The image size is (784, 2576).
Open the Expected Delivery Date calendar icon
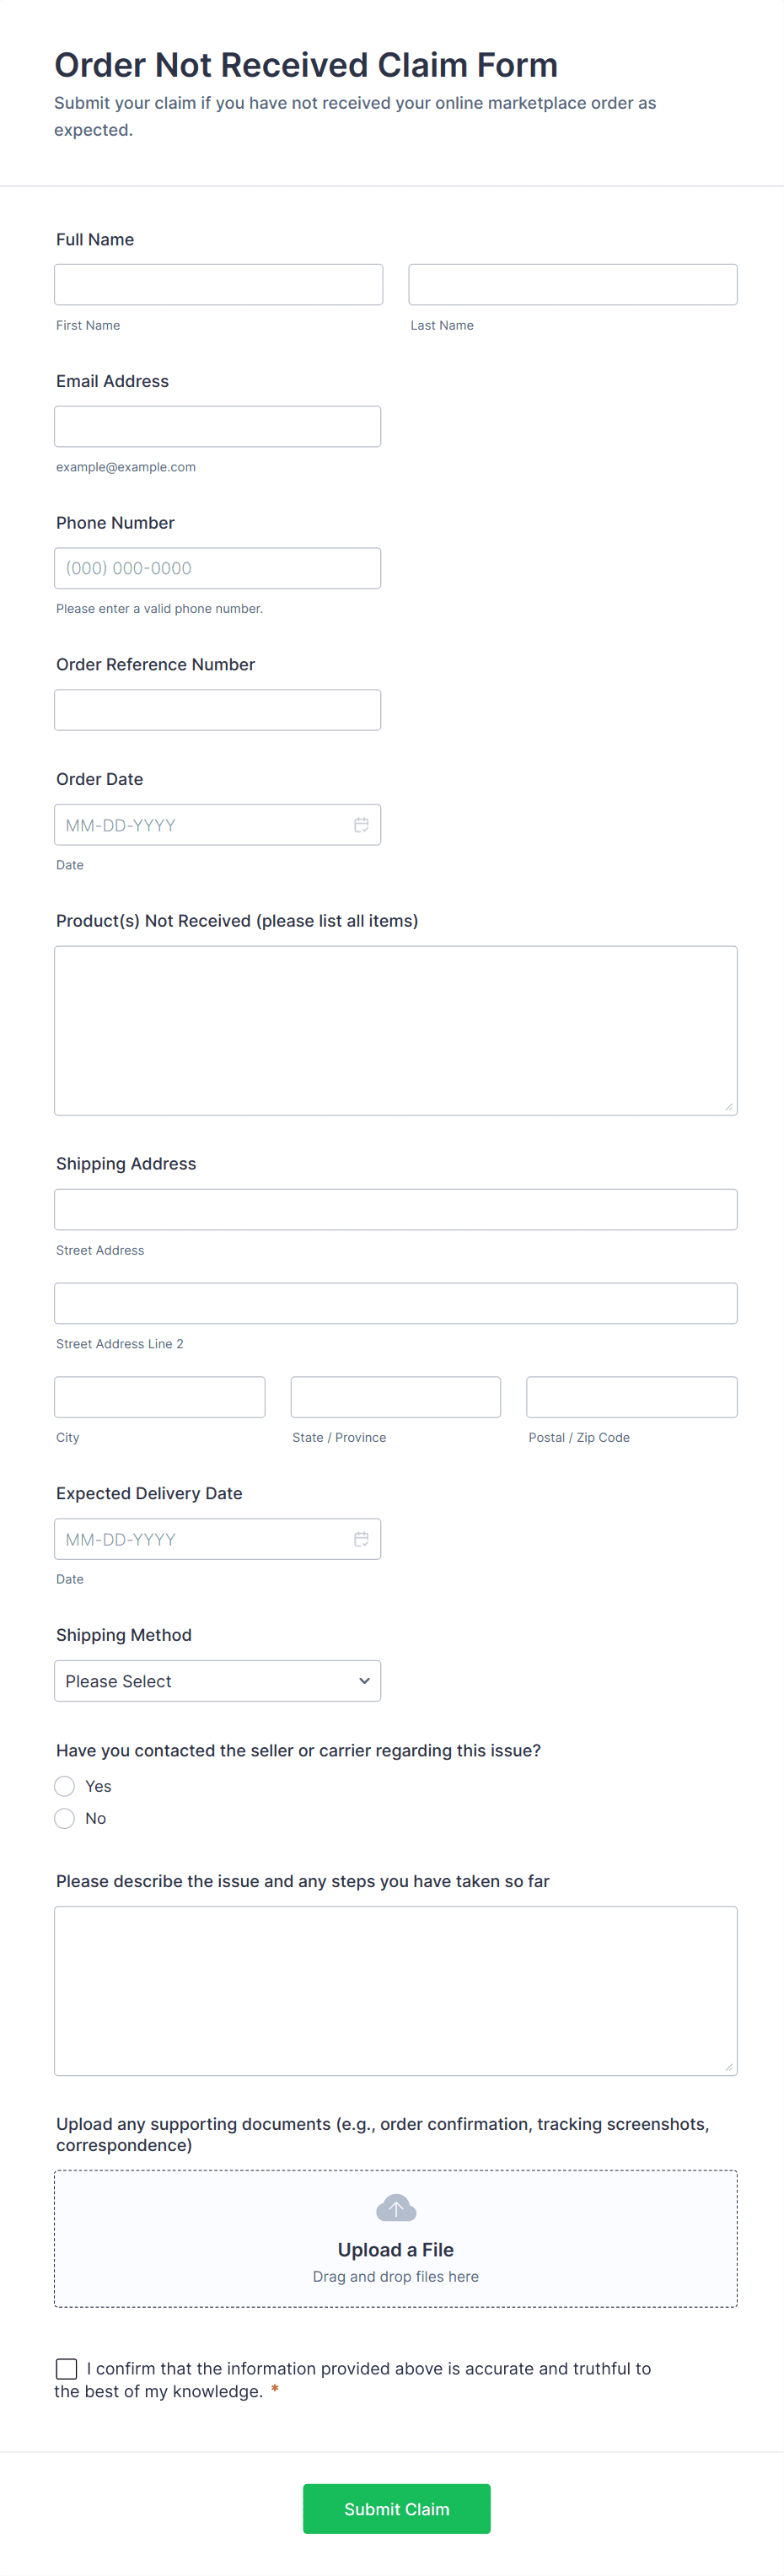(361, 1539)
